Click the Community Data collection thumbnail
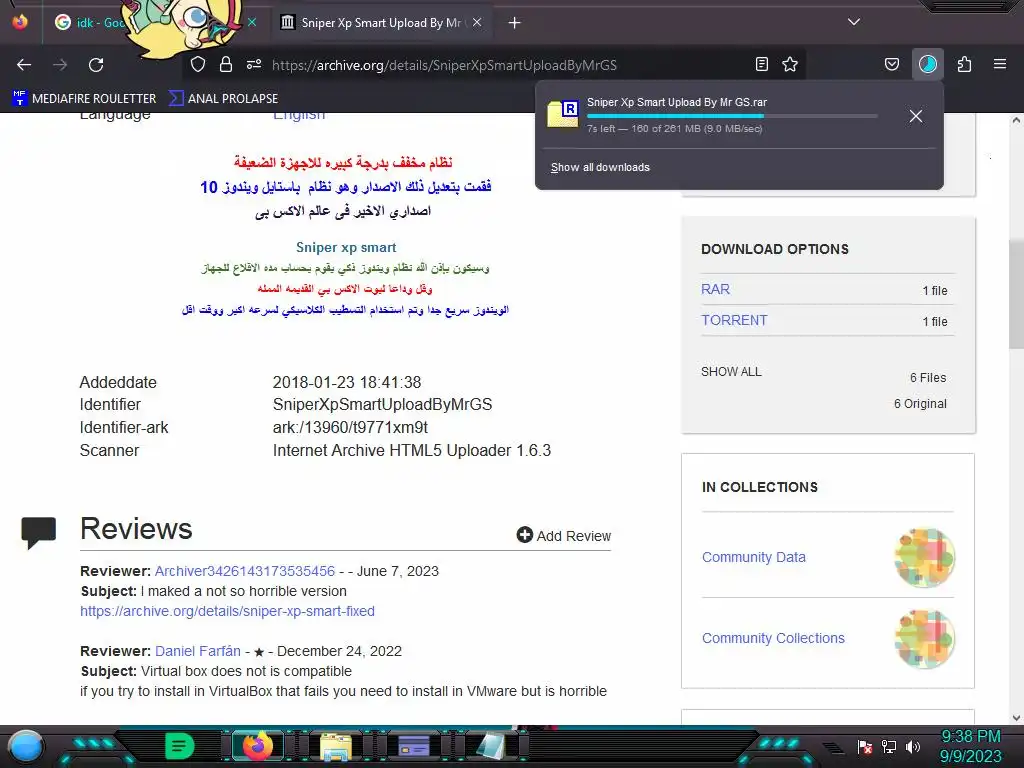The height and width of the screenshot is (768, 1024). 925,557
